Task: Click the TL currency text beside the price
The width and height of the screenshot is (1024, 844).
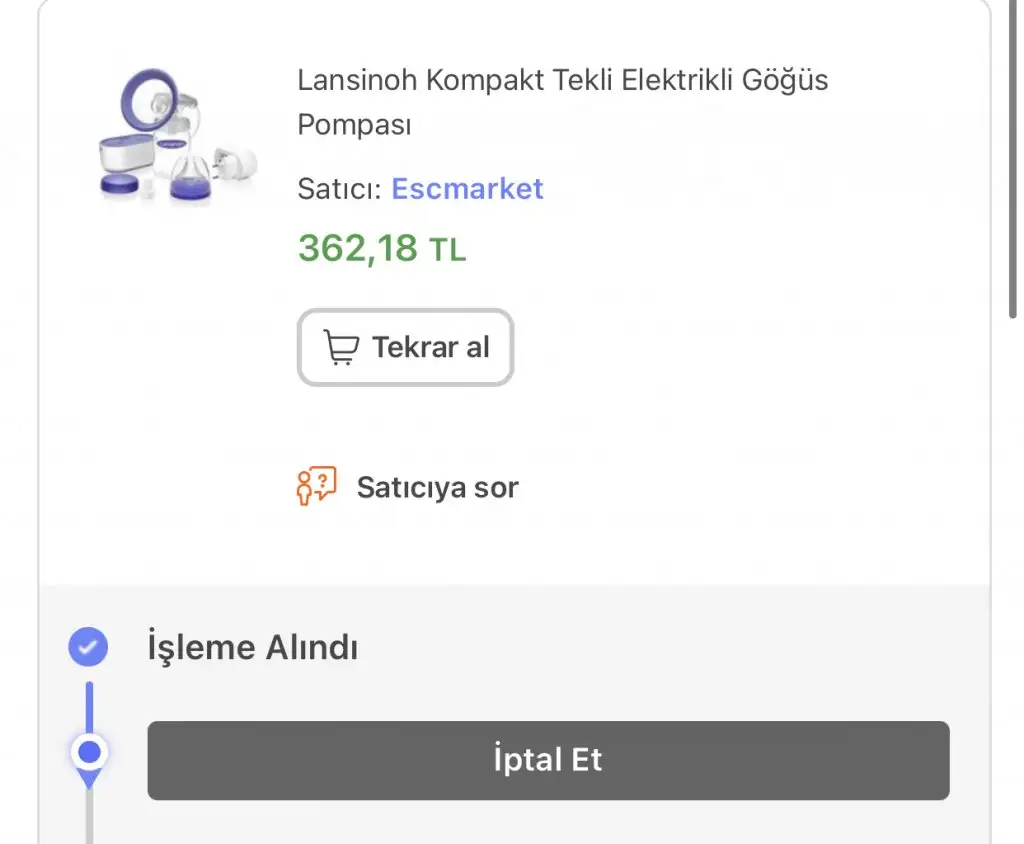Action: click(447, 250)
